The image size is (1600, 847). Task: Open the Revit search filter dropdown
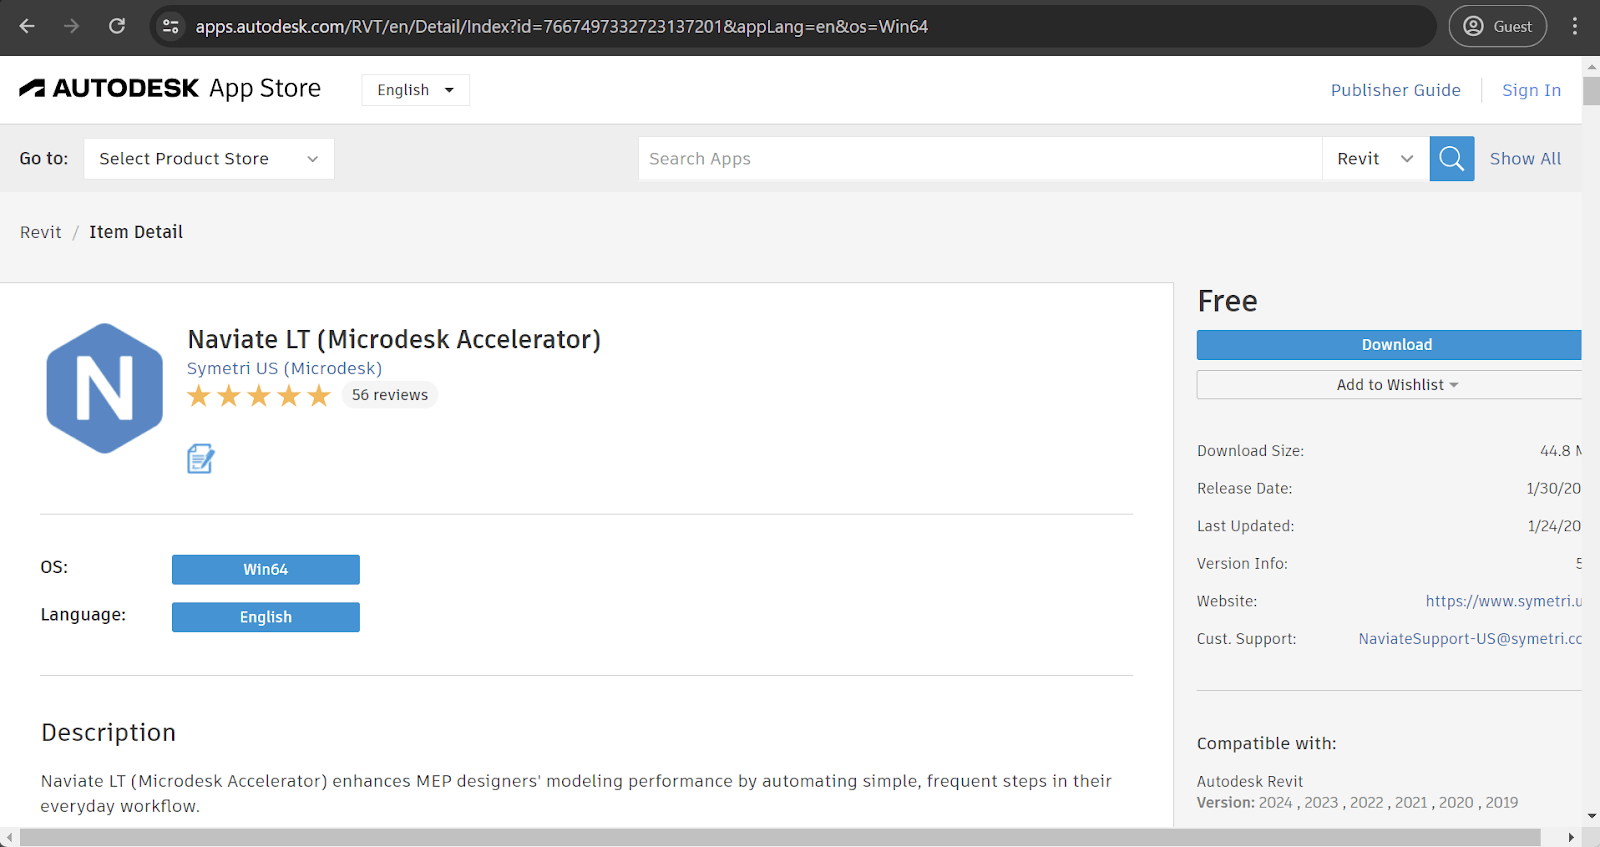coord(1375,159)
